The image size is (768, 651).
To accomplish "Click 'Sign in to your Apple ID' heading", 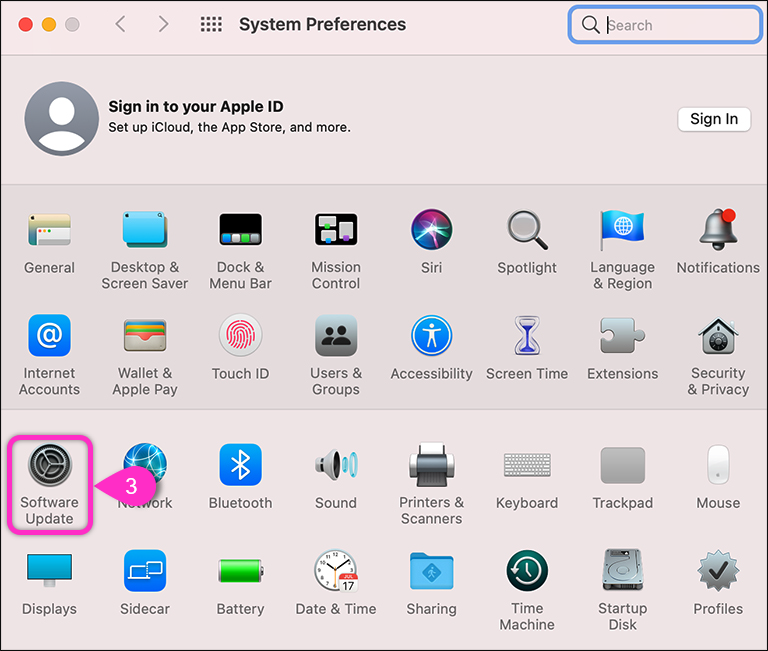I will (196, 106).
